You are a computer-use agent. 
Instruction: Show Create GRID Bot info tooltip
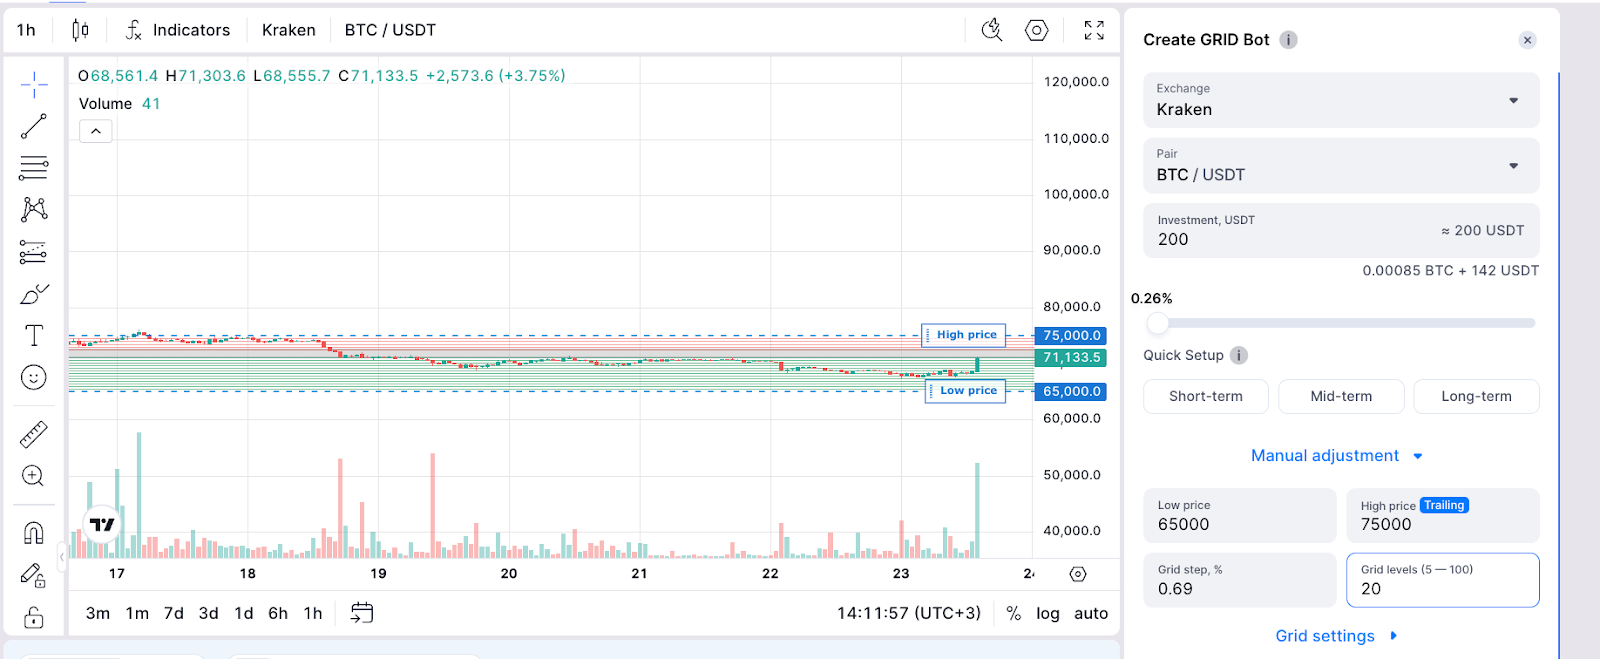point(1289,40)
